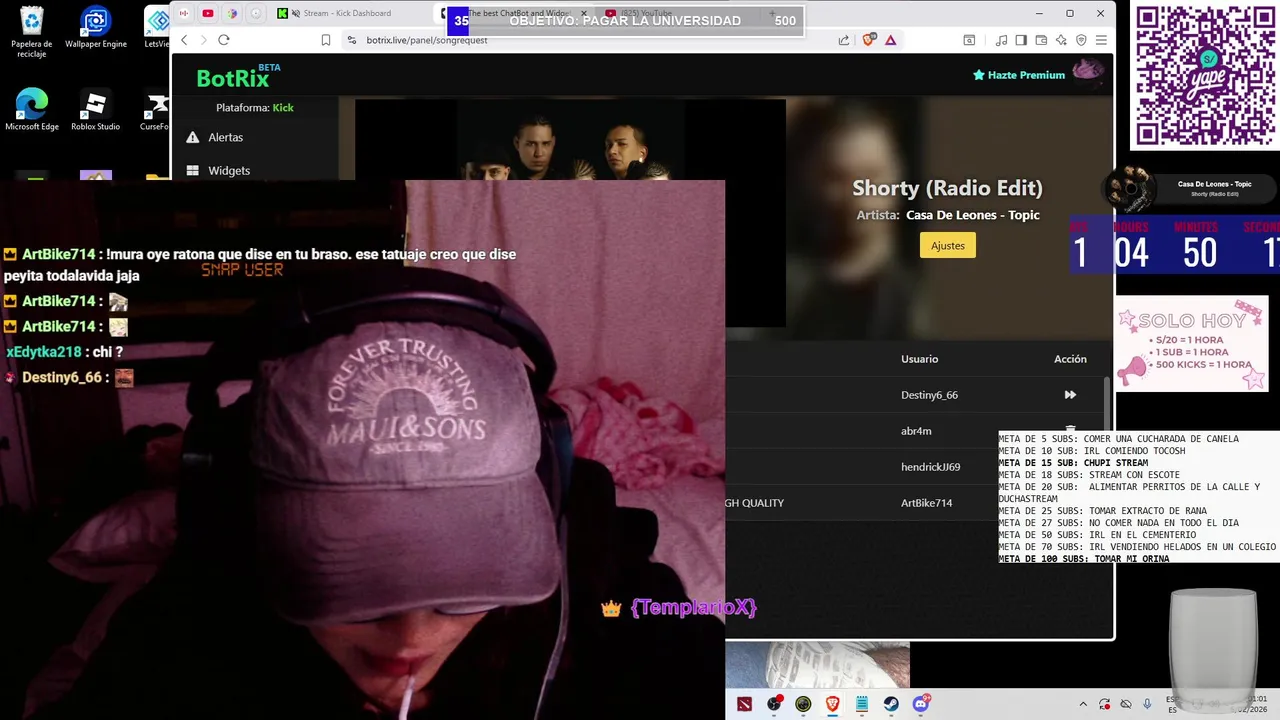Click the Usuario column header

point(919,359)
